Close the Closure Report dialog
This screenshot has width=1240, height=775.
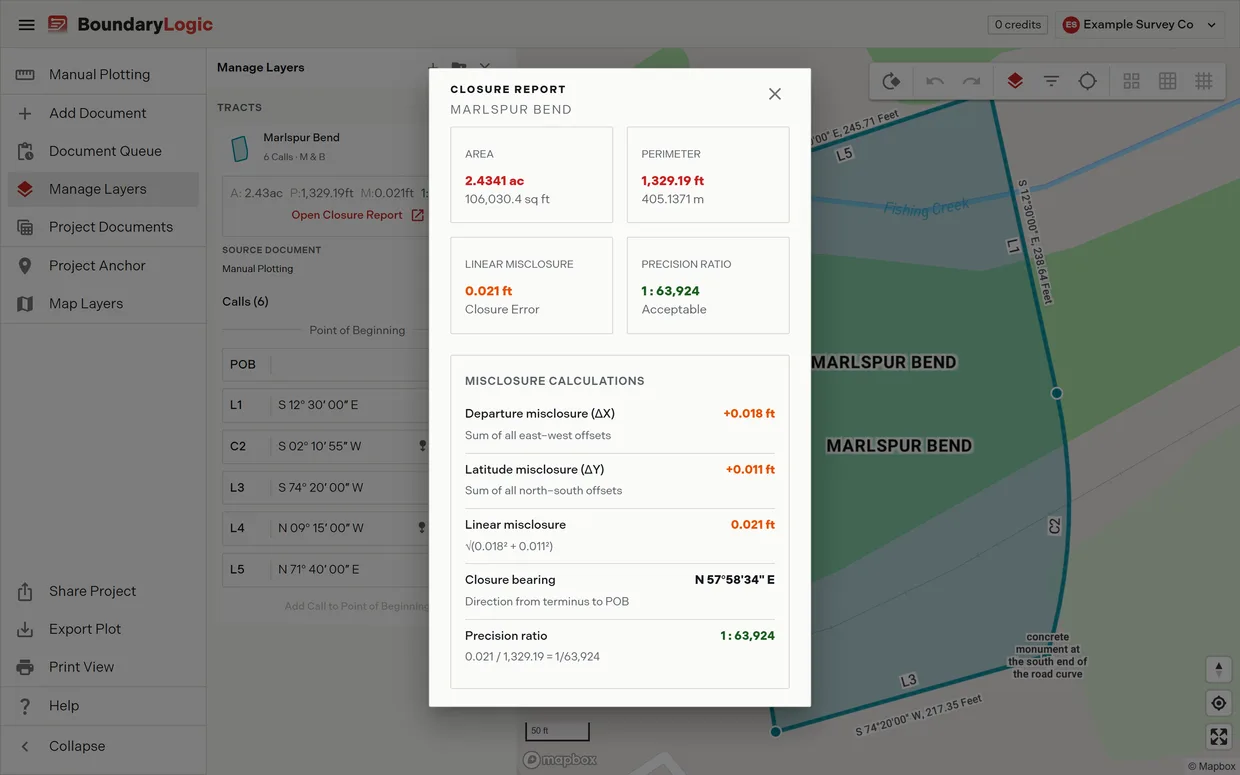[774, 94]
